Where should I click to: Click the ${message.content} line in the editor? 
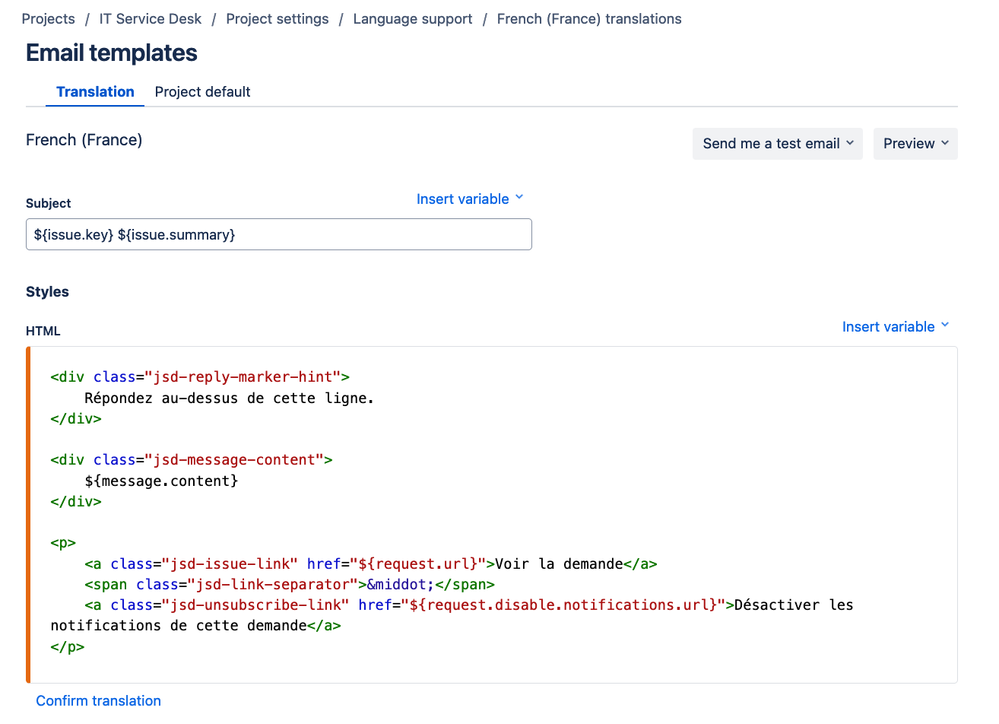[161, 481]
